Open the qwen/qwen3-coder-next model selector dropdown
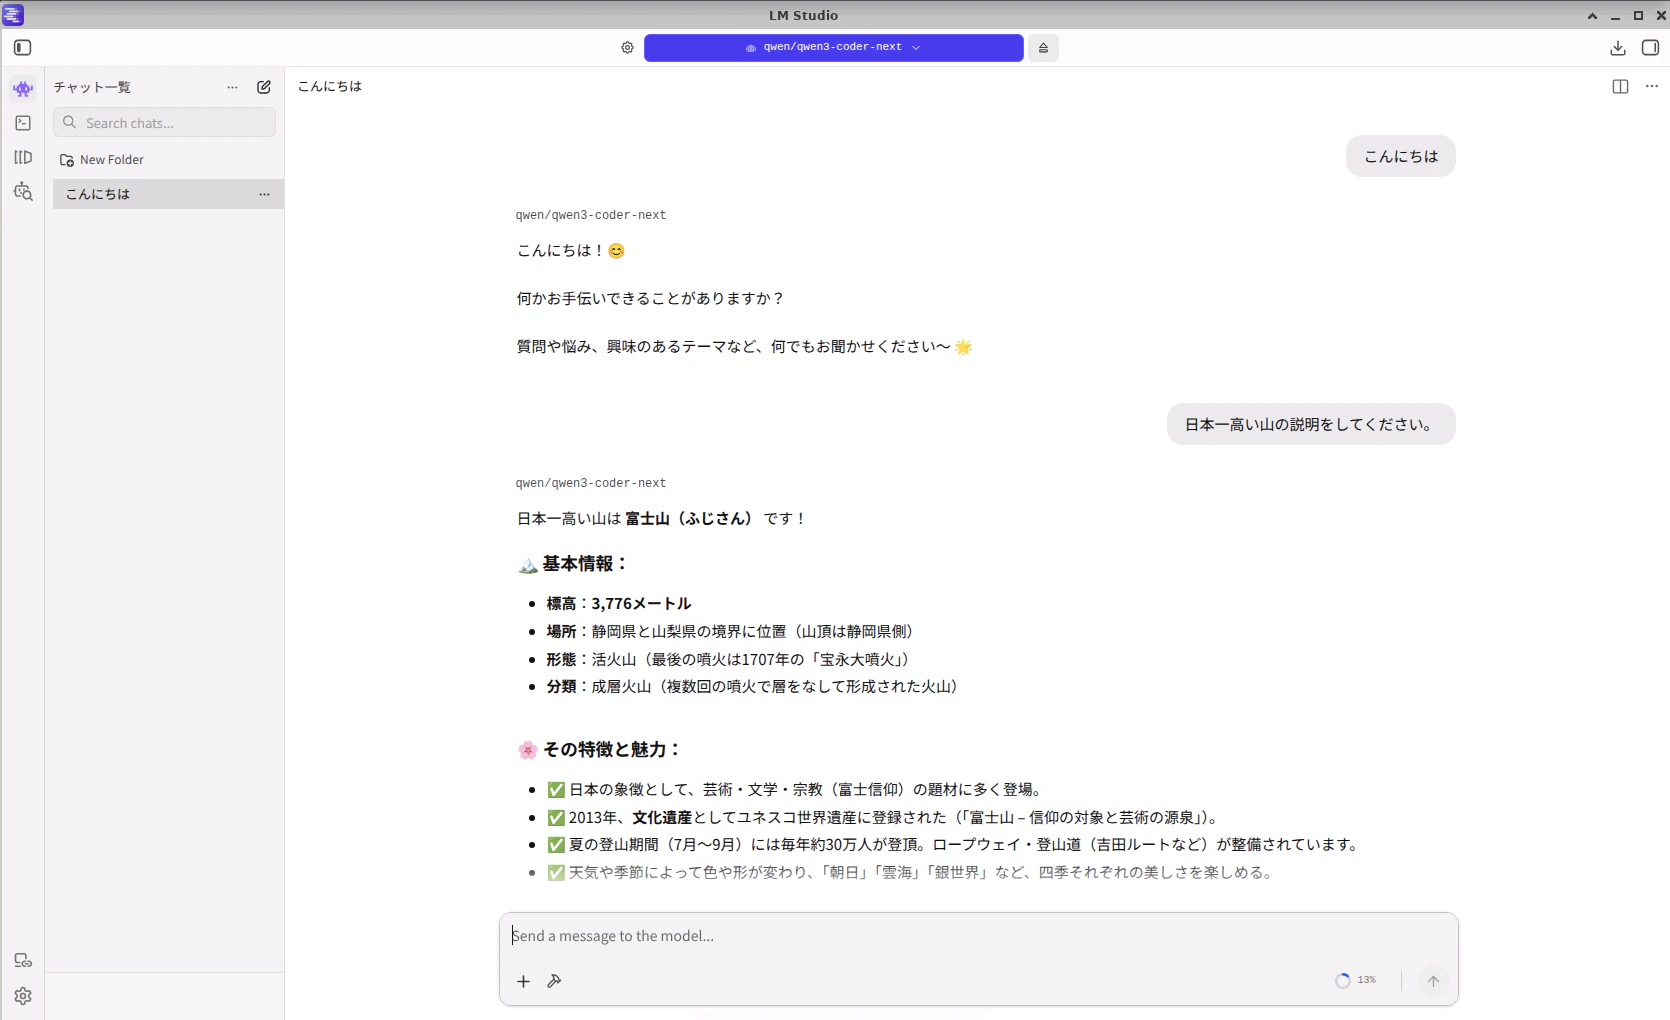The height and width of the screenshot is (1020, 1670). pyautogui.click(x=833, y=48)
